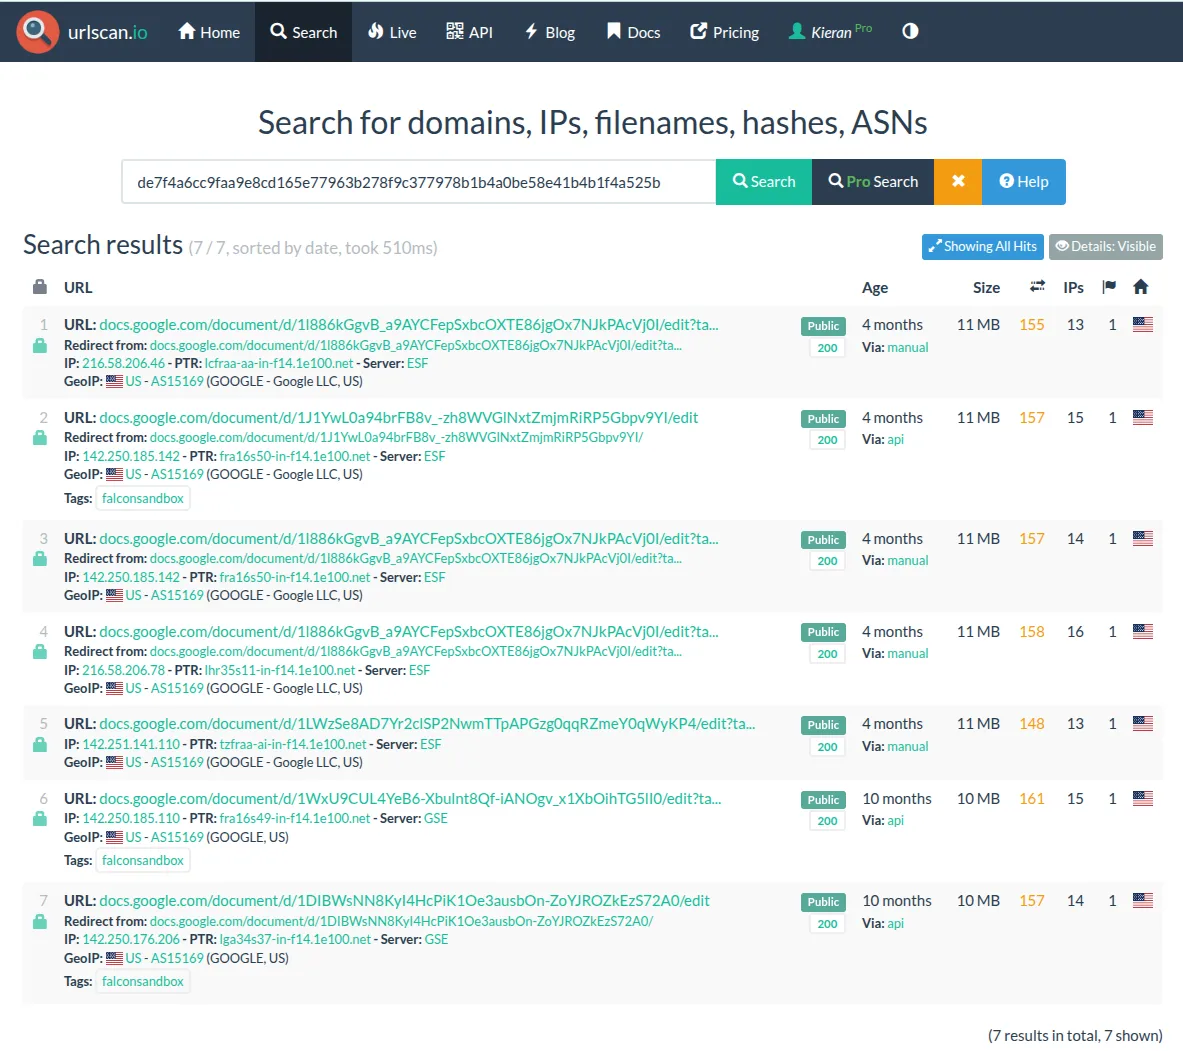Viewport: 1183px width, 1051px height.
Task: Clear search with orange X button
Action: pyautogui.click(x=958, y=182)
